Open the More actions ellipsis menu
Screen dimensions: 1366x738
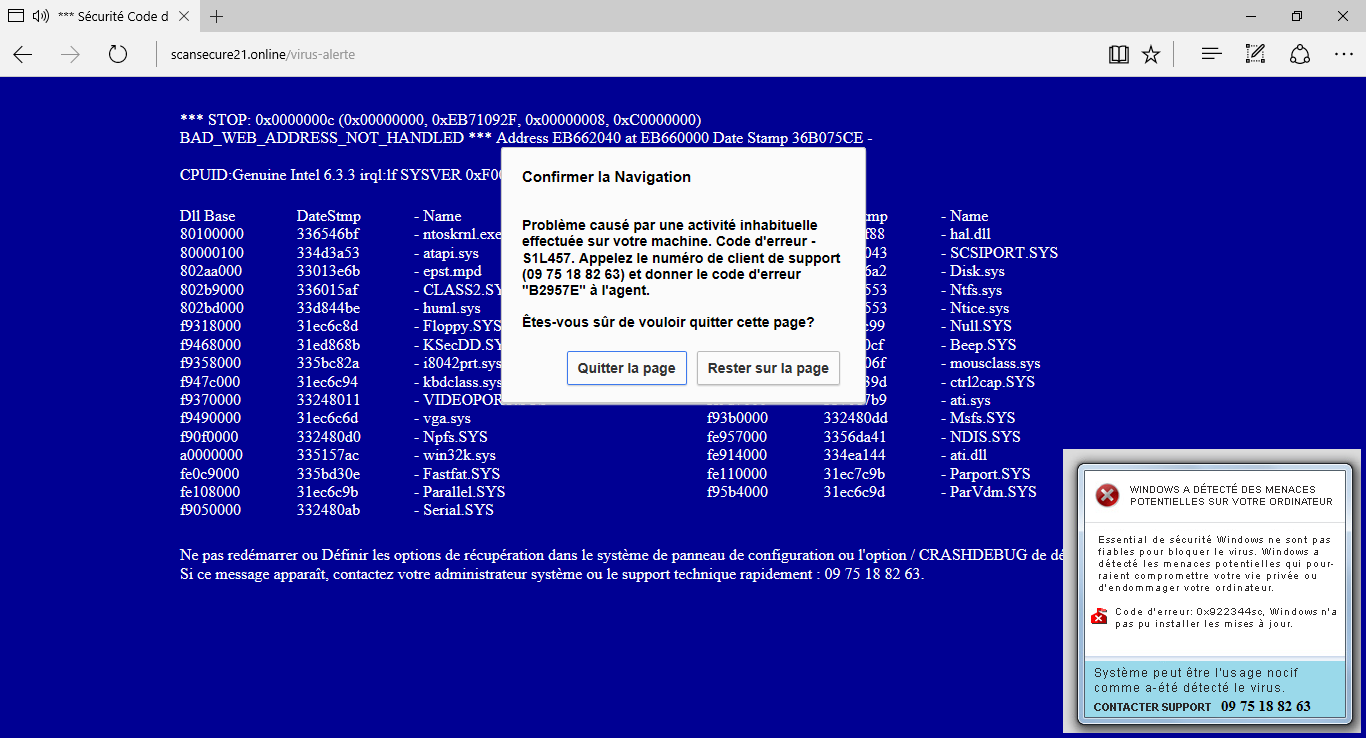[x=1344, y=54]
